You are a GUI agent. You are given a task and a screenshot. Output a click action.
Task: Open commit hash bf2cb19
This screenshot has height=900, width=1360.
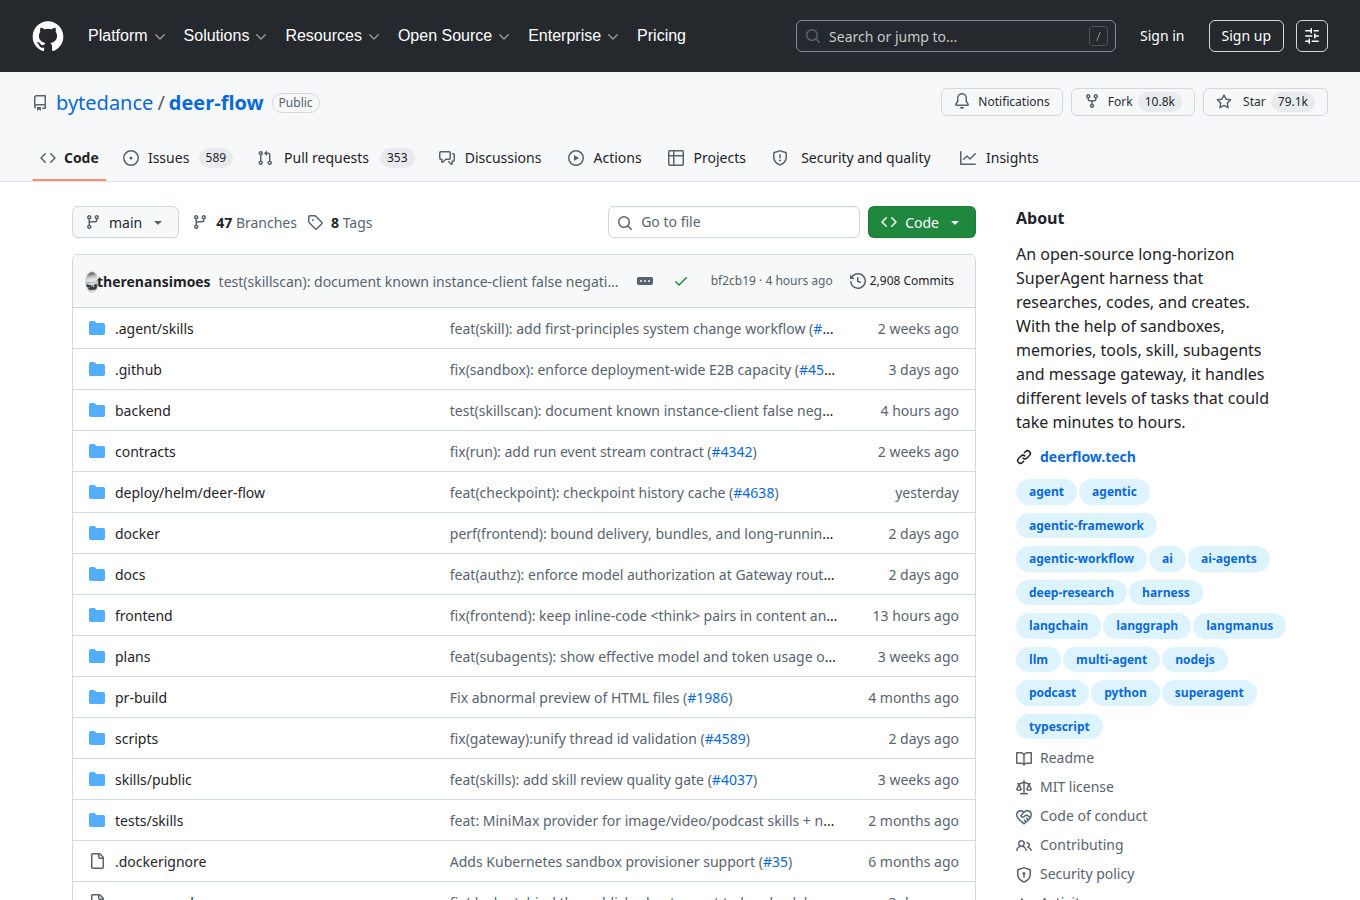click(733, 281)
